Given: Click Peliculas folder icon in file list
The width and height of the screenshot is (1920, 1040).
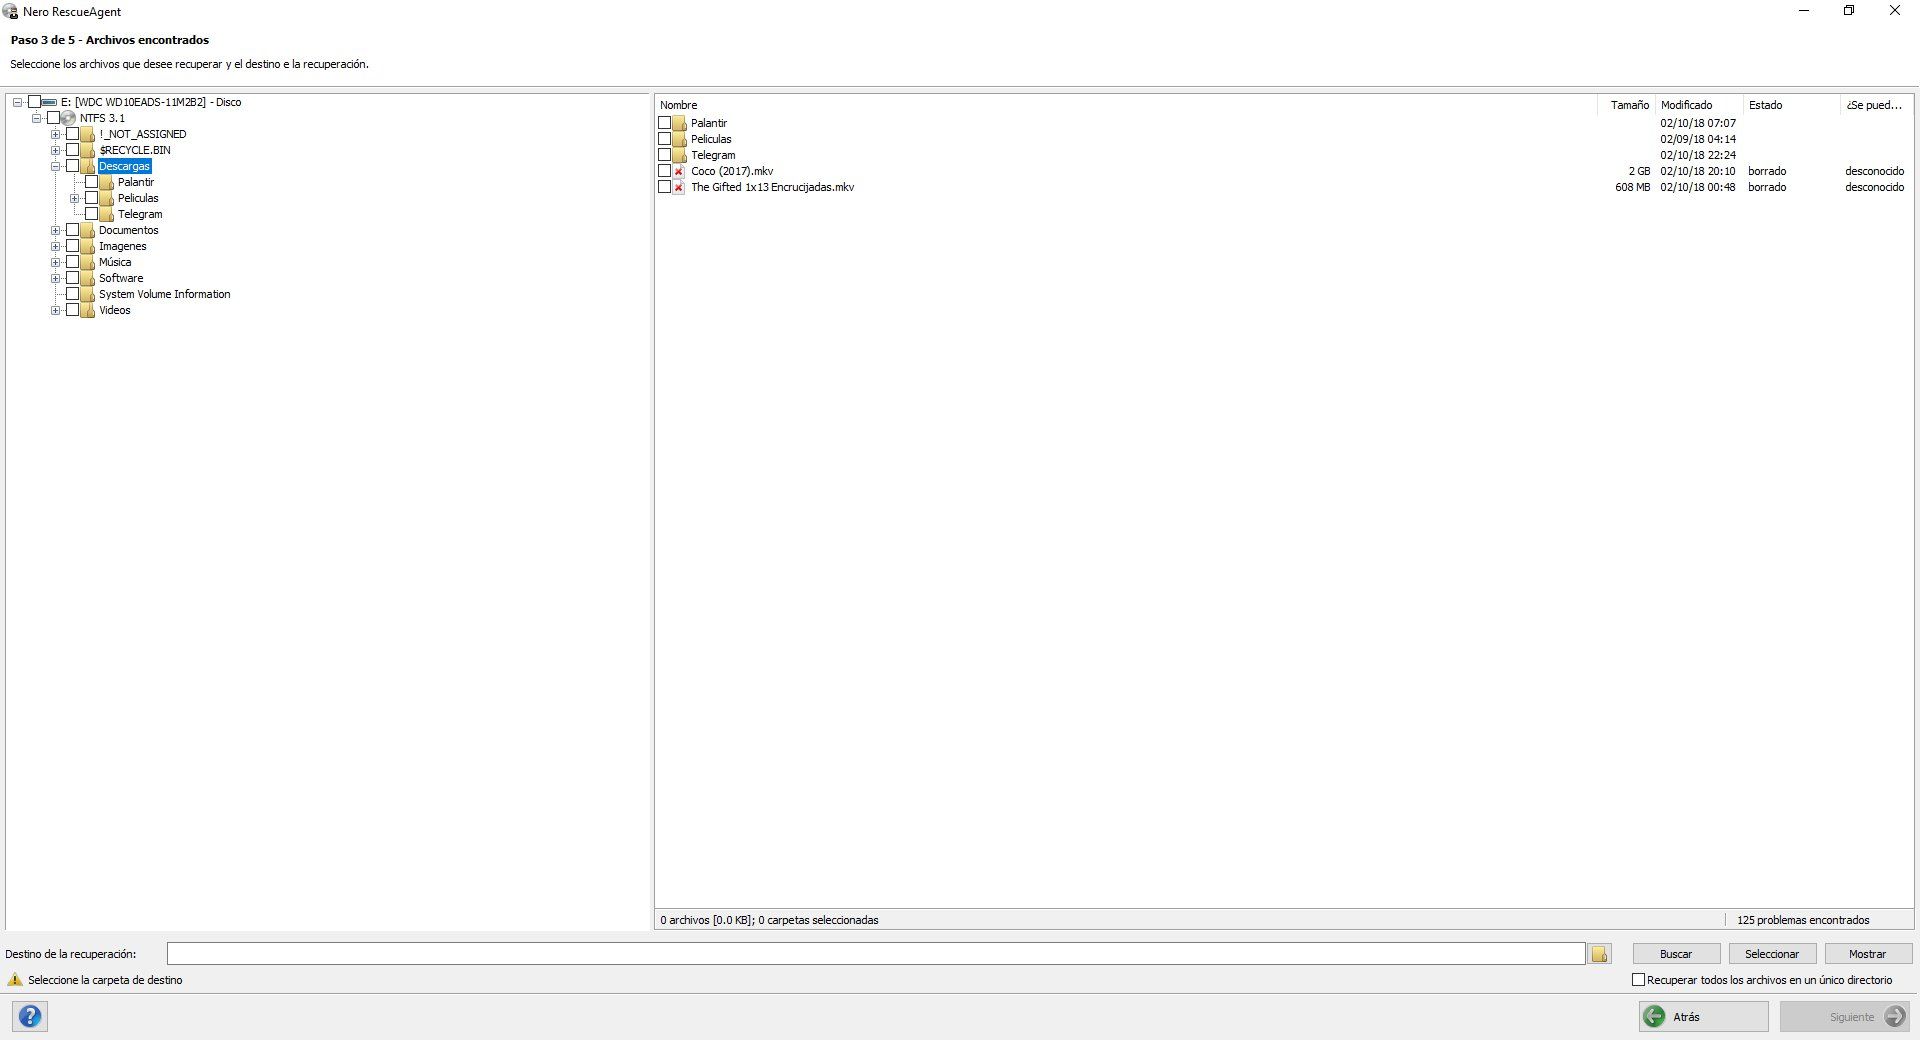Looking at the screenshot, I should pyautogui.click(x=680, y=139).
